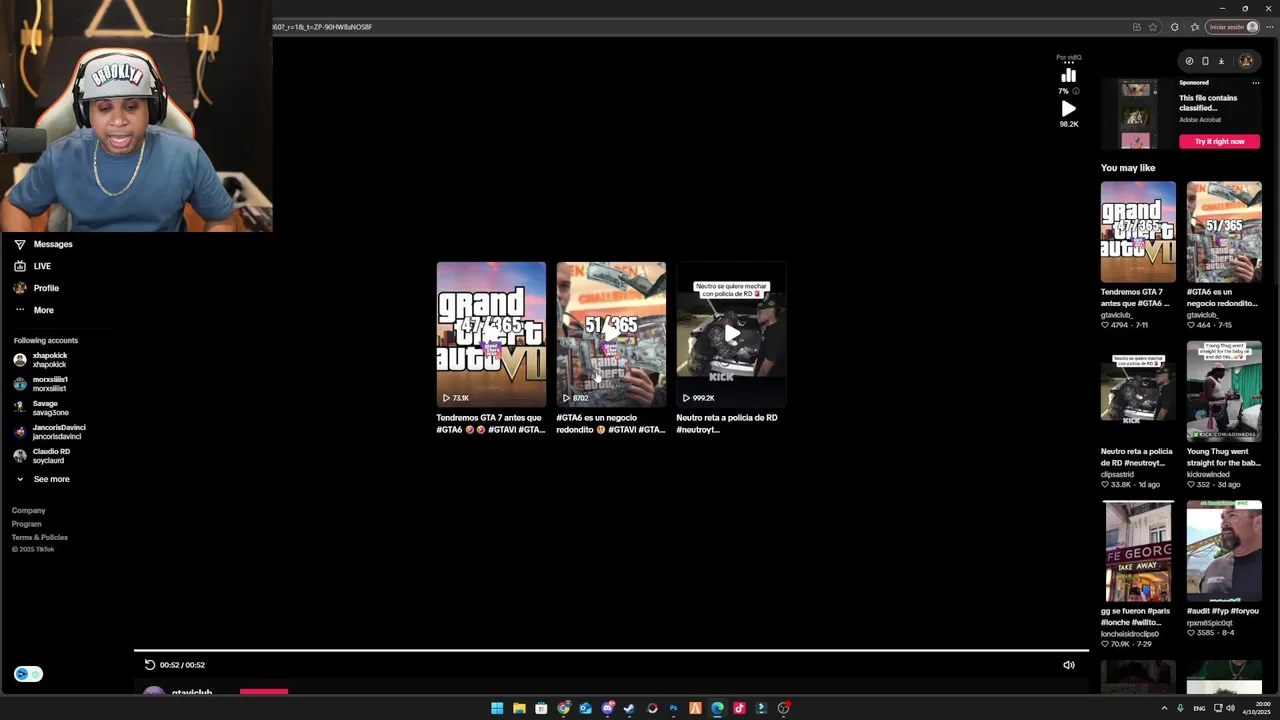Open File Explorer from taskbar
The width and height of the screenshot is (1280, 720).
519,708
